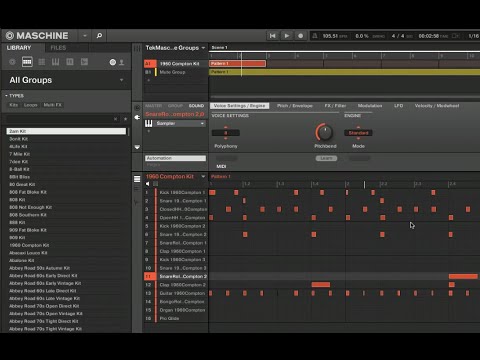Open the Voice Settings / Engine page
This screenshot has width=480, height=360.
(x=239, y=106)
